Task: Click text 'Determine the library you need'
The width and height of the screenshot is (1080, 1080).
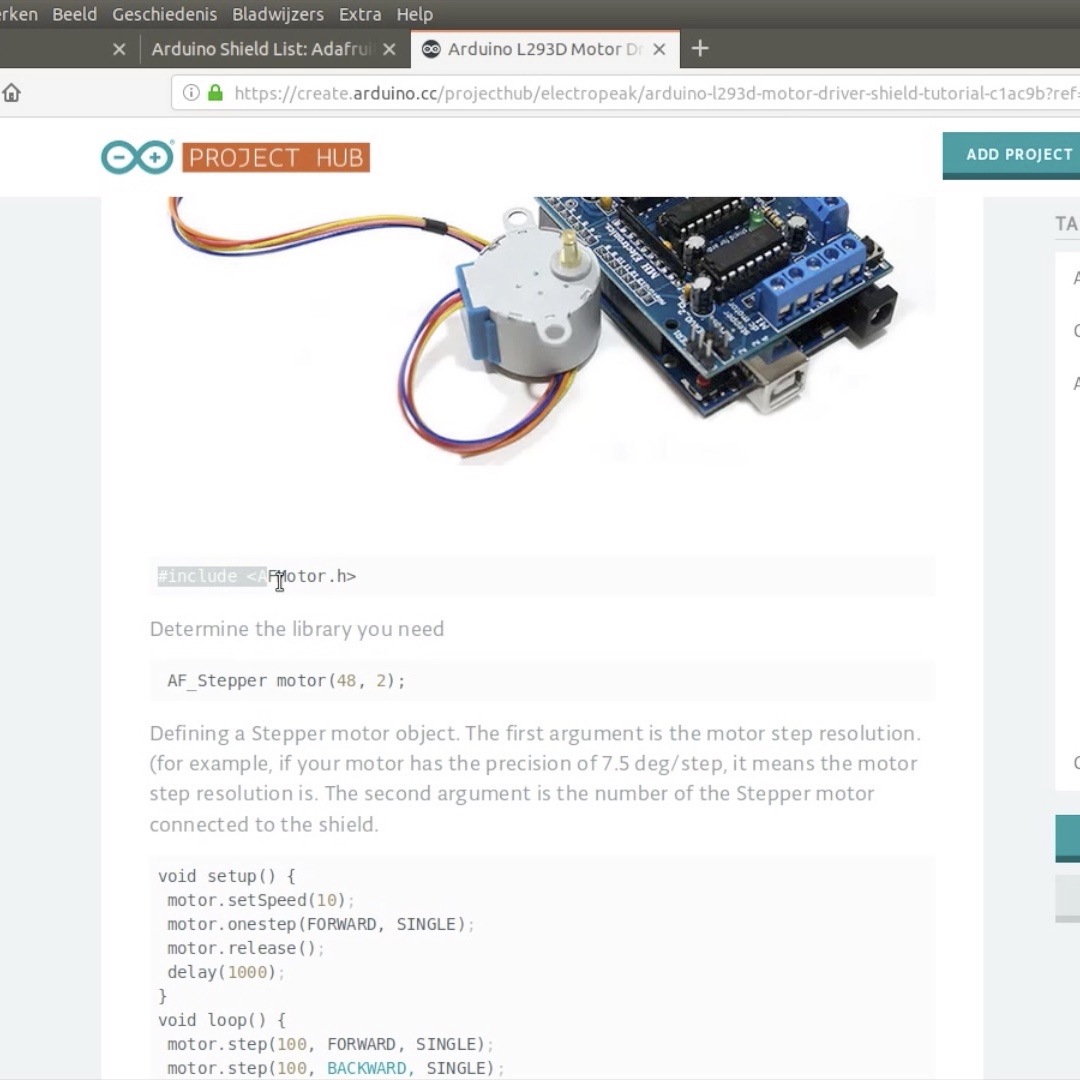Action: [297, 629]
